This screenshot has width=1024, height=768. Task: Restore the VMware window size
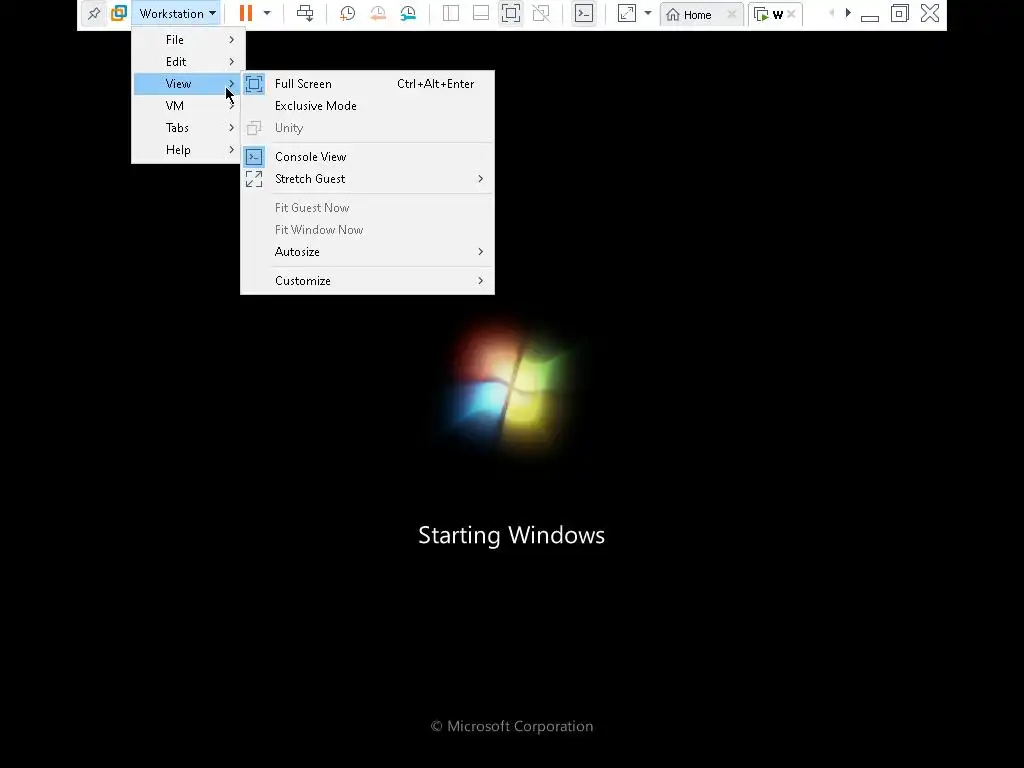[x=900, y=13]
